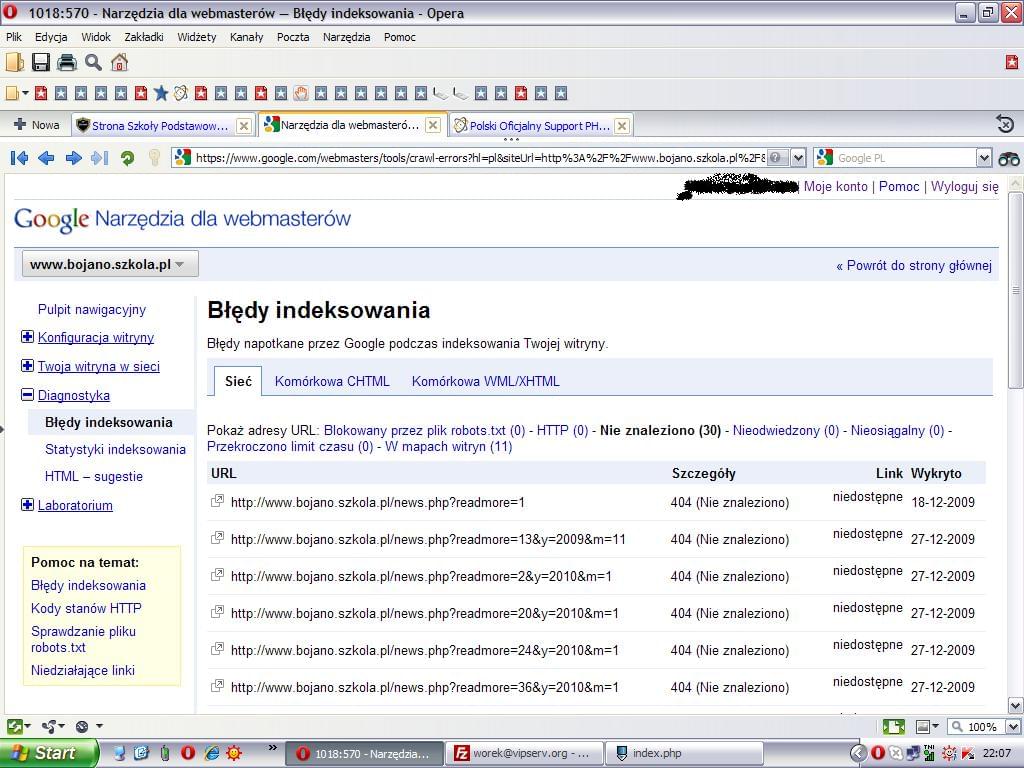The width and height of the screenshot is (1024, 768).
Task: Collapse the Diagnostyka section
Action: click(27, 394)
